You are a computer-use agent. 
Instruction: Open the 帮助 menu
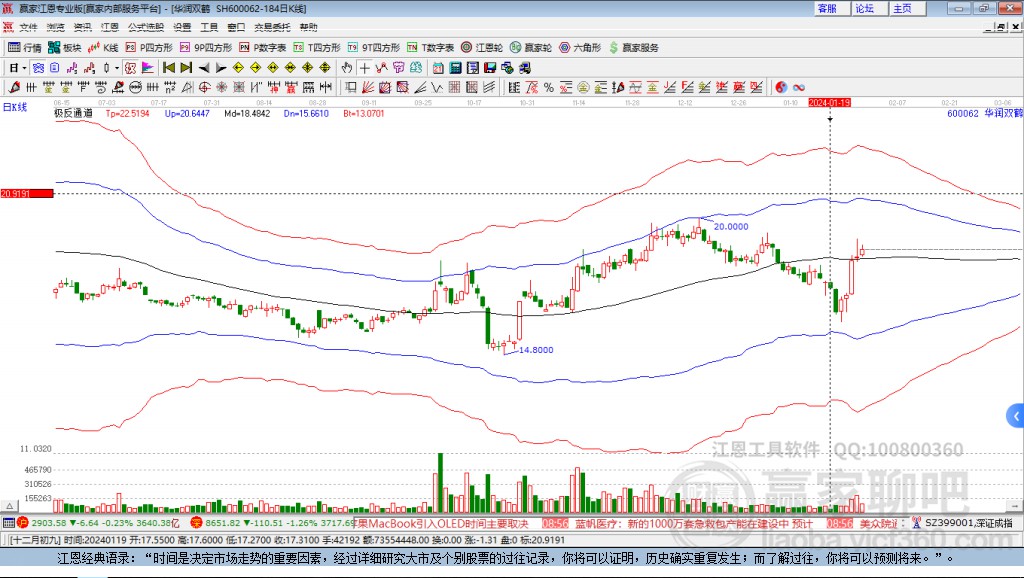pos(308,27)
